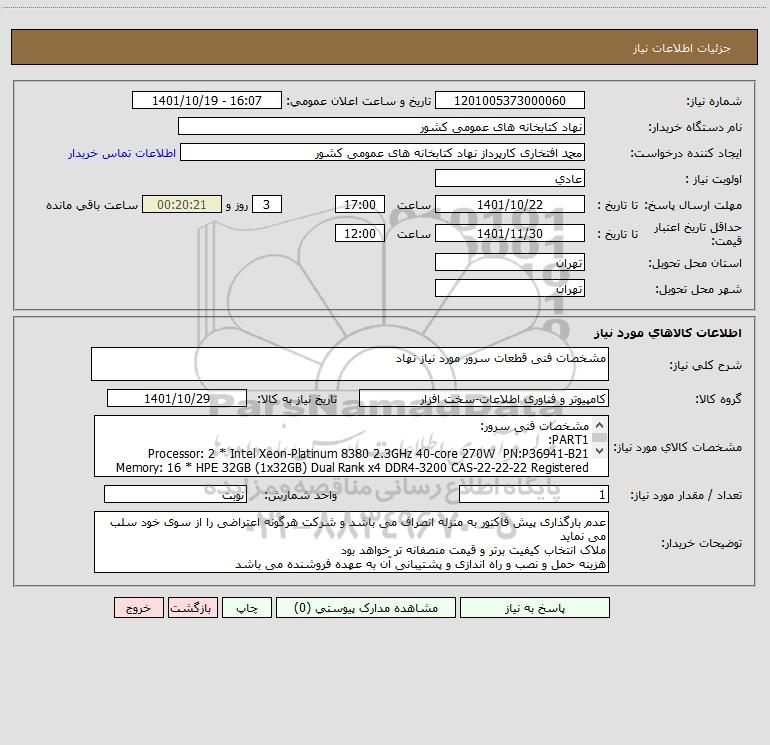
Task: Click the پاسخ به نیاز button
Action: 535,608
